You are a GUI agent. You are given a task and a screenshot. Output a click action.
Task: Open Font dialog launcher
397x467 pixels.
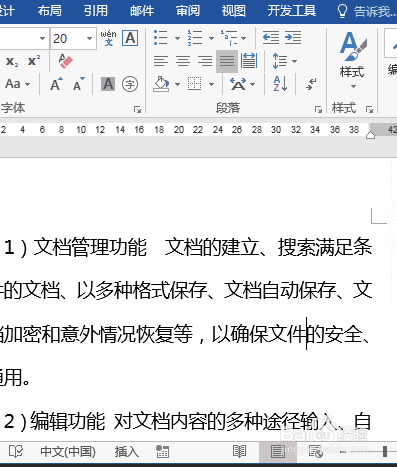[x=137, y=109]
